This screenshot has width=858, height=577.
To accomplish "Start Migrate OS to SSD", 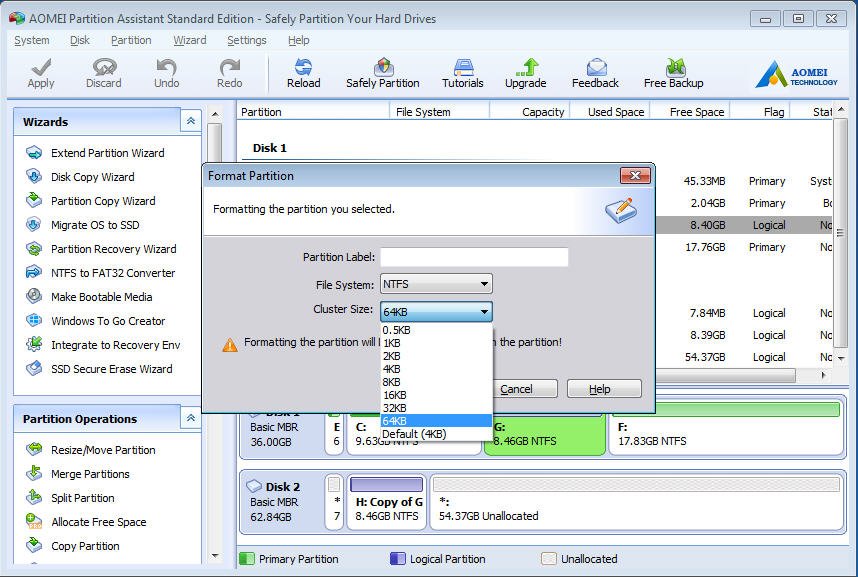I will [x=83, y=225].
